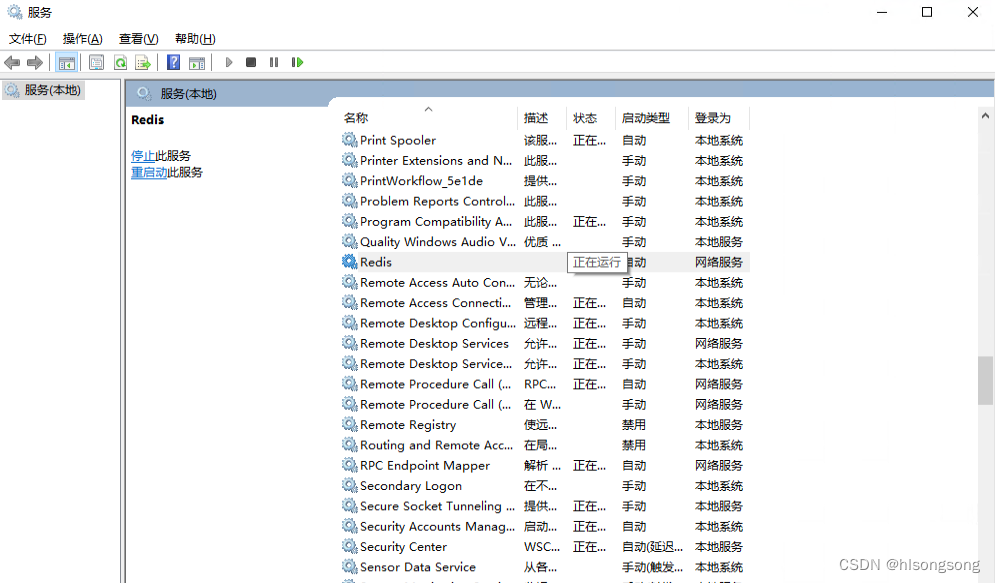The height and width of the screenshot is (583, 995).
Task: Click the Security Center gear icon
Action: coord(350,546)
